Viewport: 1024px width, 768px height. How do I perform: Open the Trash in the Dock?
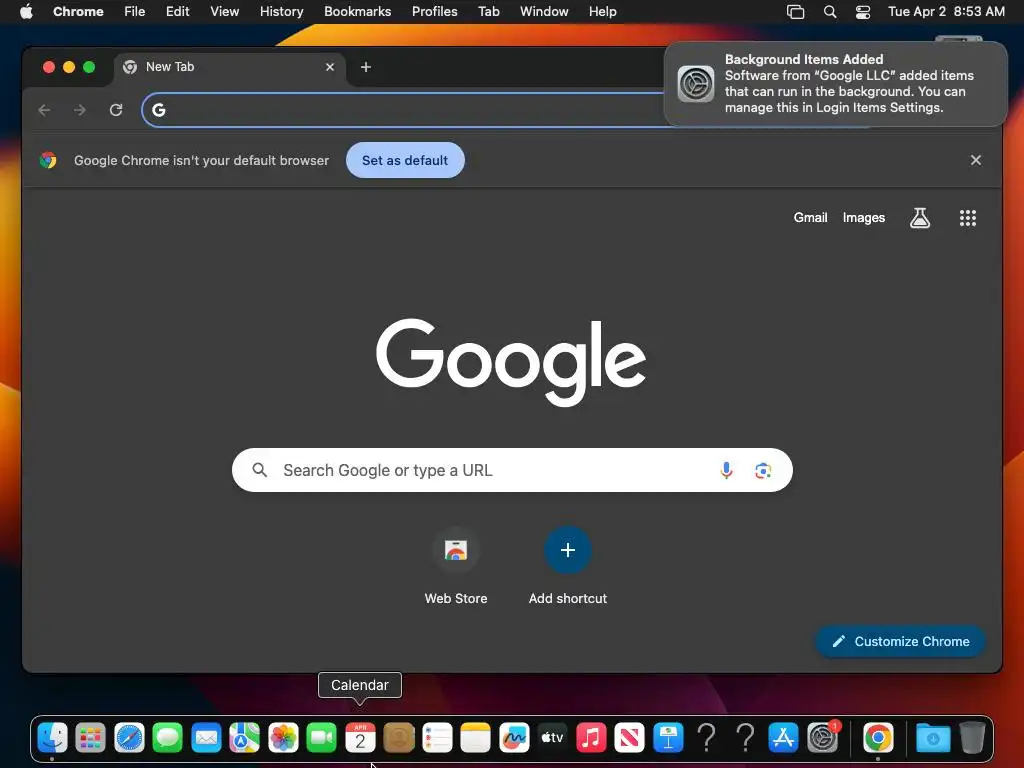point(972,738)
